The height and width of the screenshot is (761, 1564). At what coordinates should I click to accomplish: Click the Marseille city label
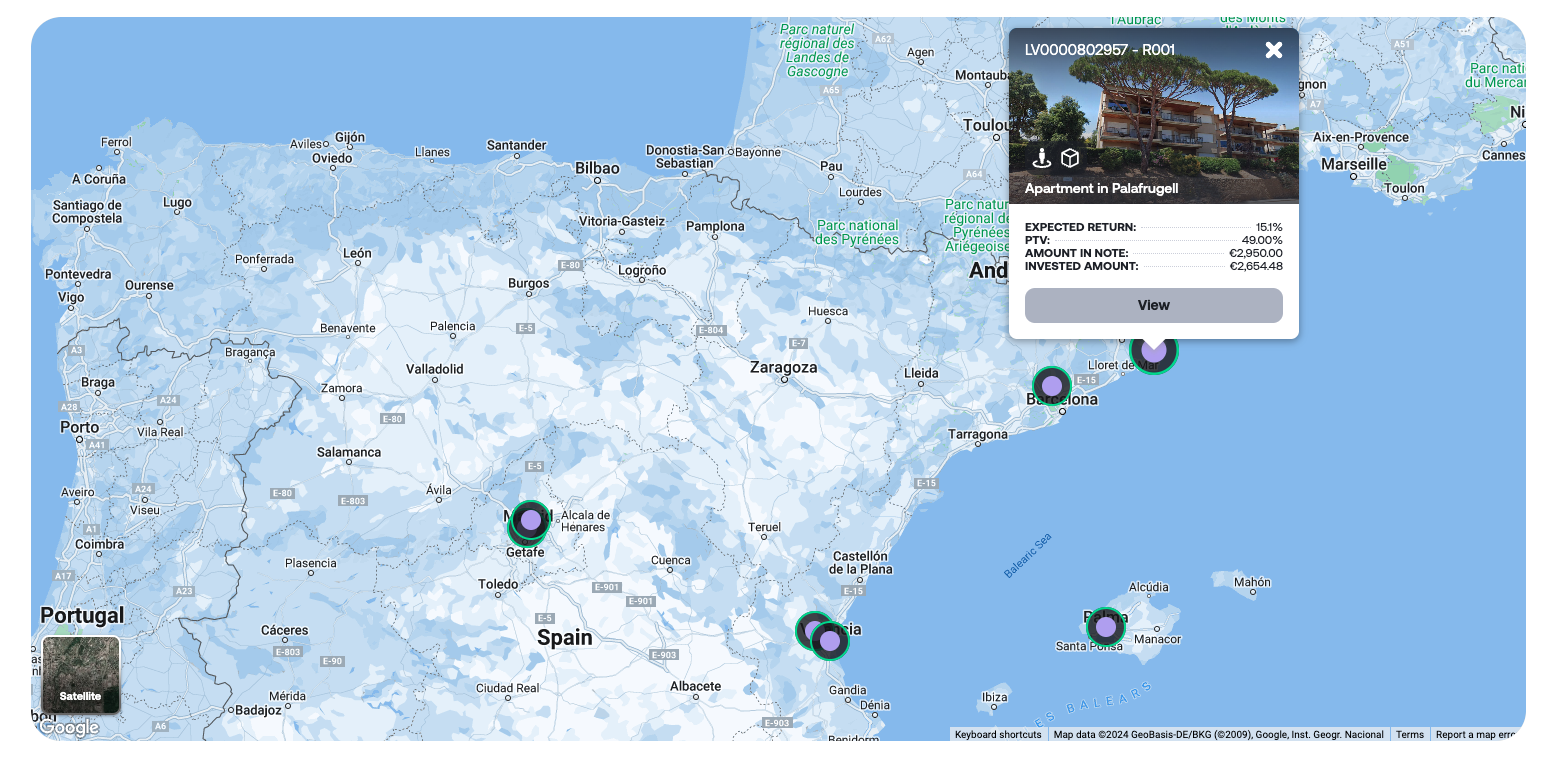(x=1354, y=164)
